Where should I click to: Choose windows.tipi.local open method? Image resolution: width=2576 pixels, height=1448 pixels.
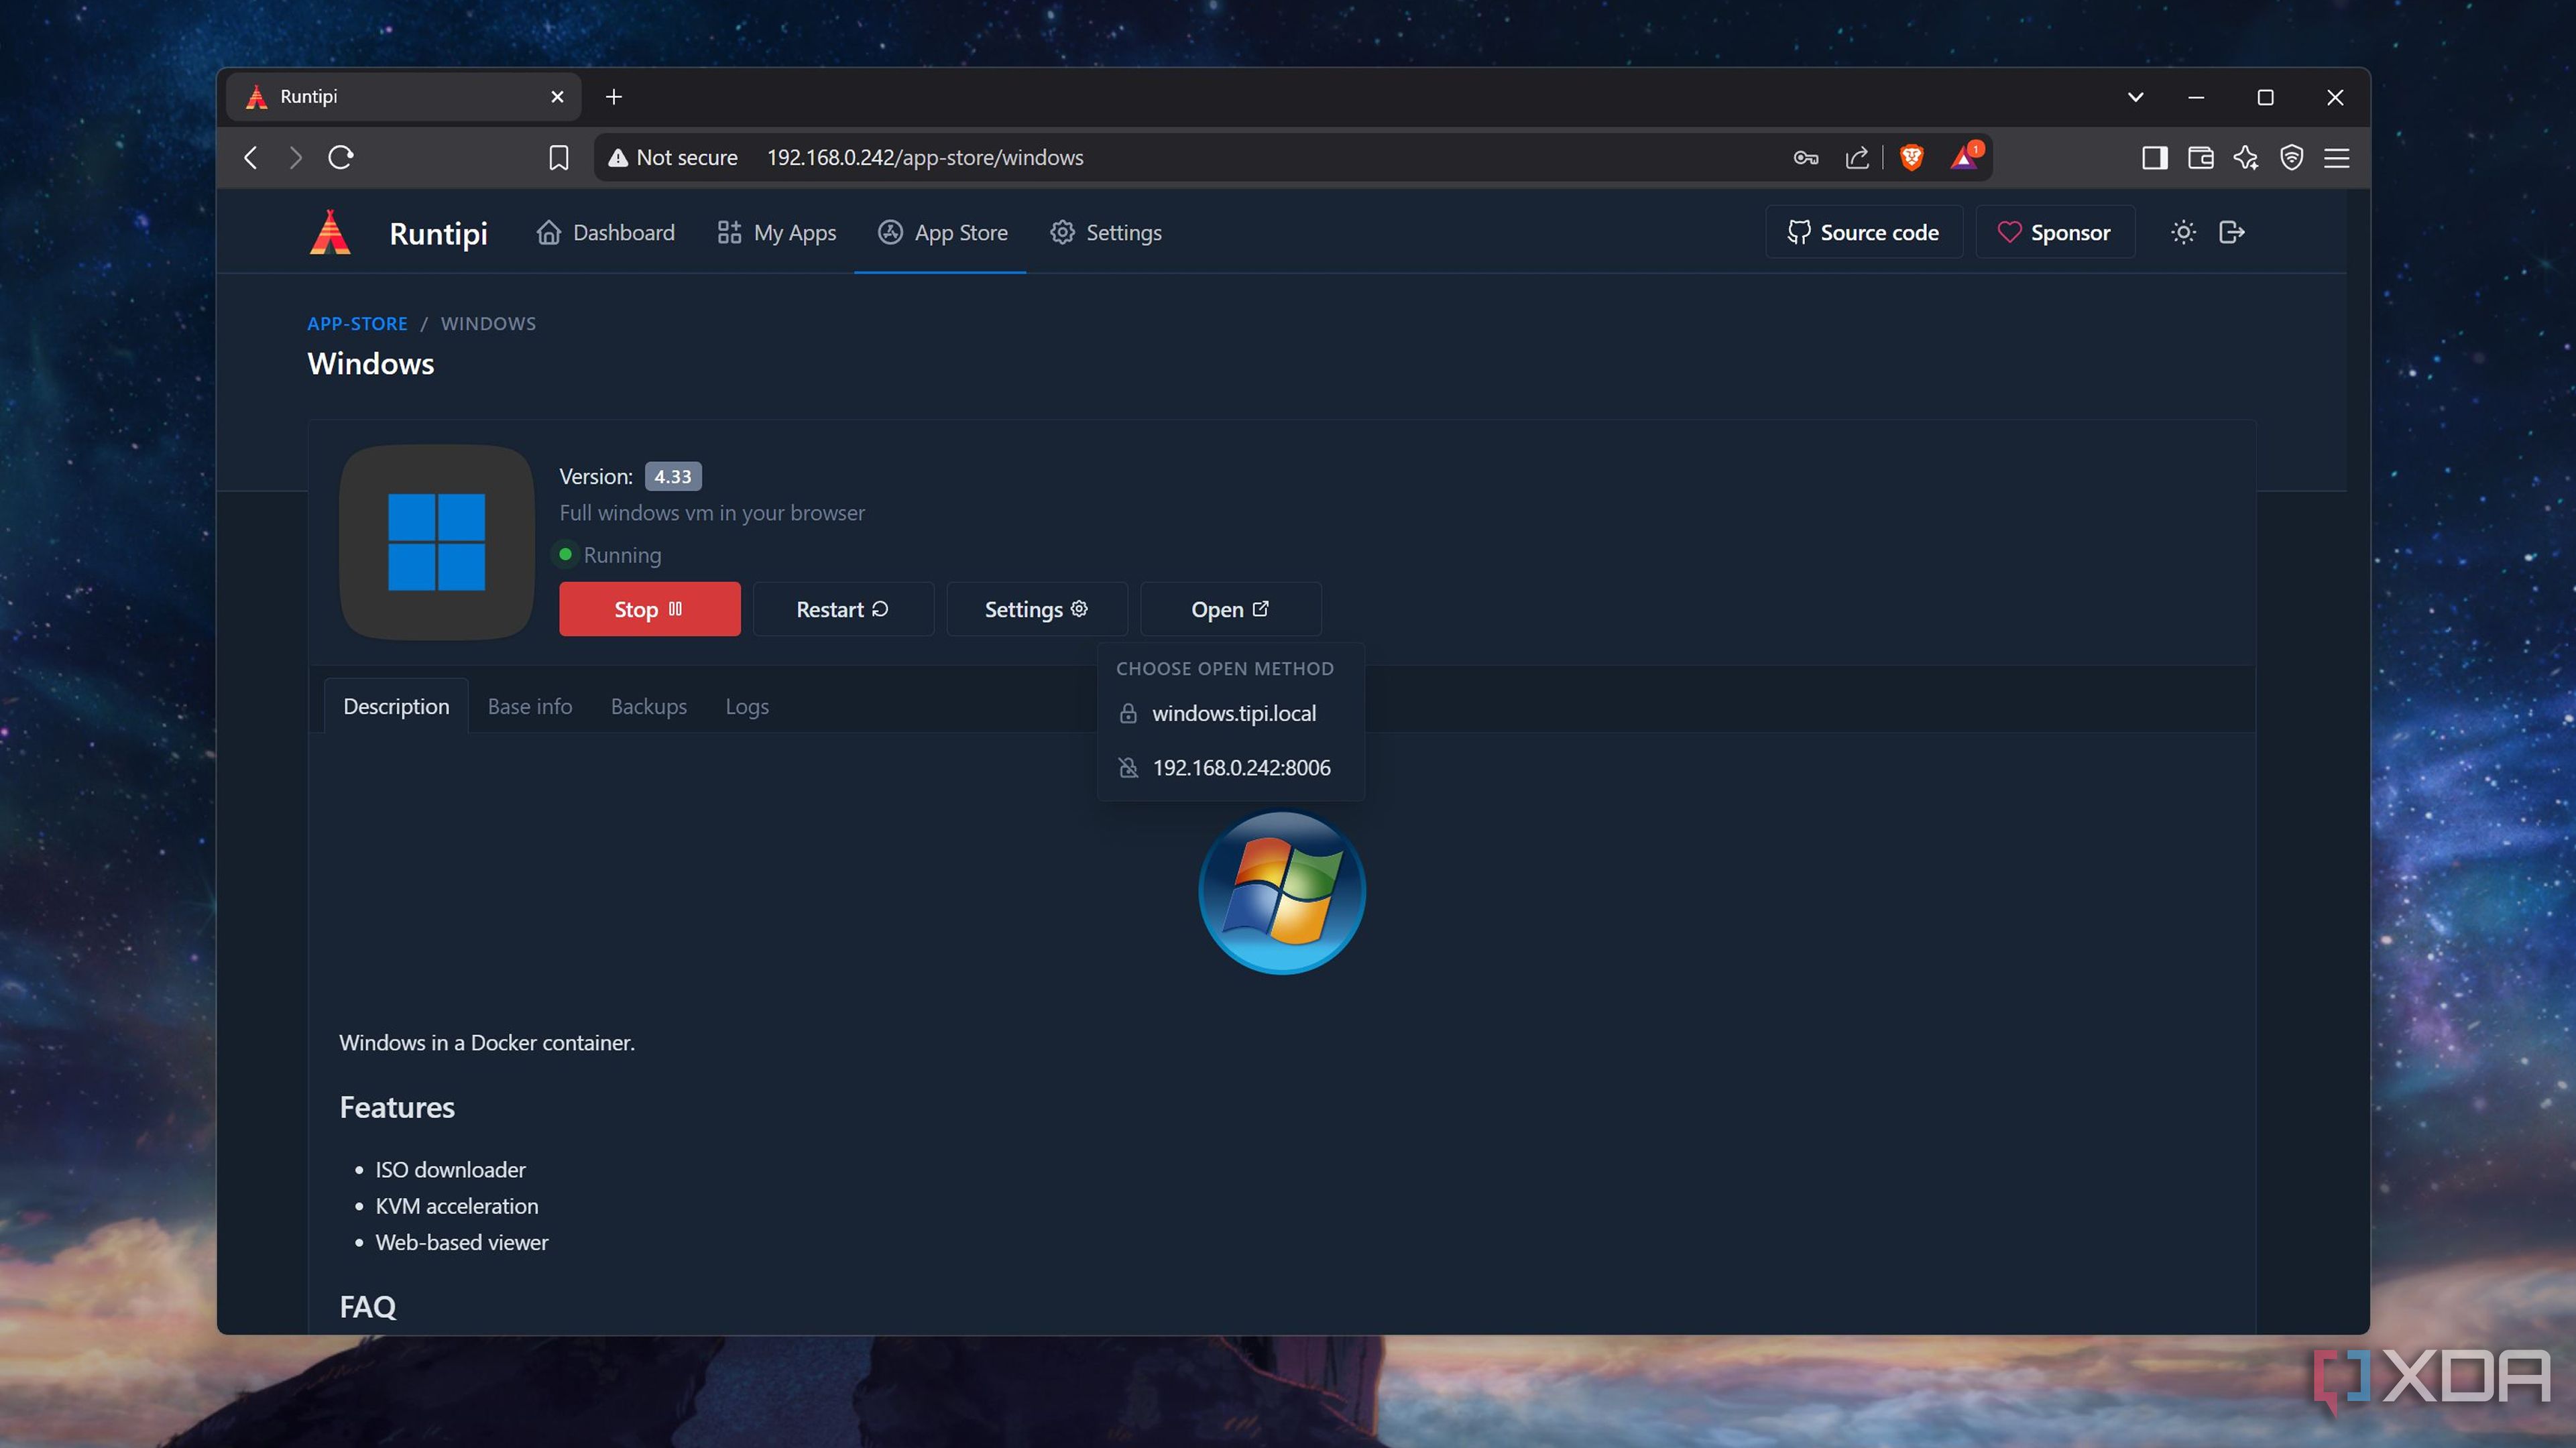[1233, 713]
